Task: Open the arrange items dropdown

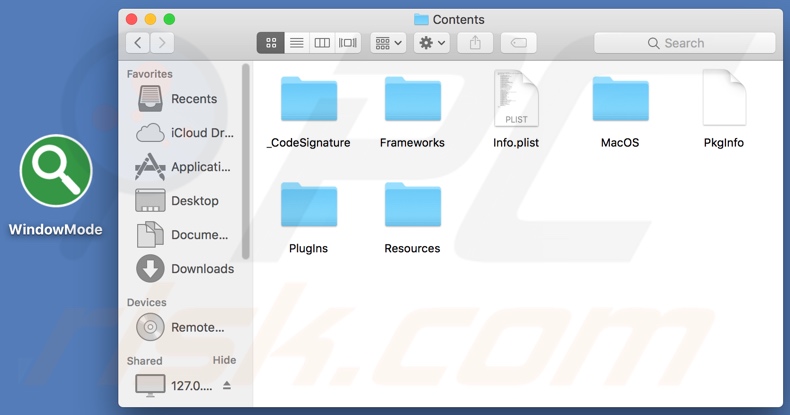Action: 388,43
